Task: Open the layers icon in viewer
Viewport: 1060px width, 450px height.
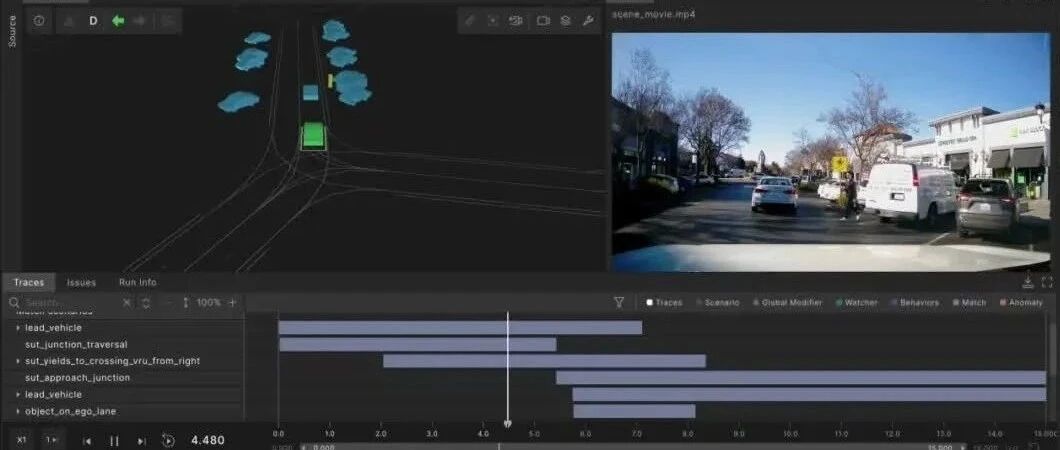Action: pos(565,21)
